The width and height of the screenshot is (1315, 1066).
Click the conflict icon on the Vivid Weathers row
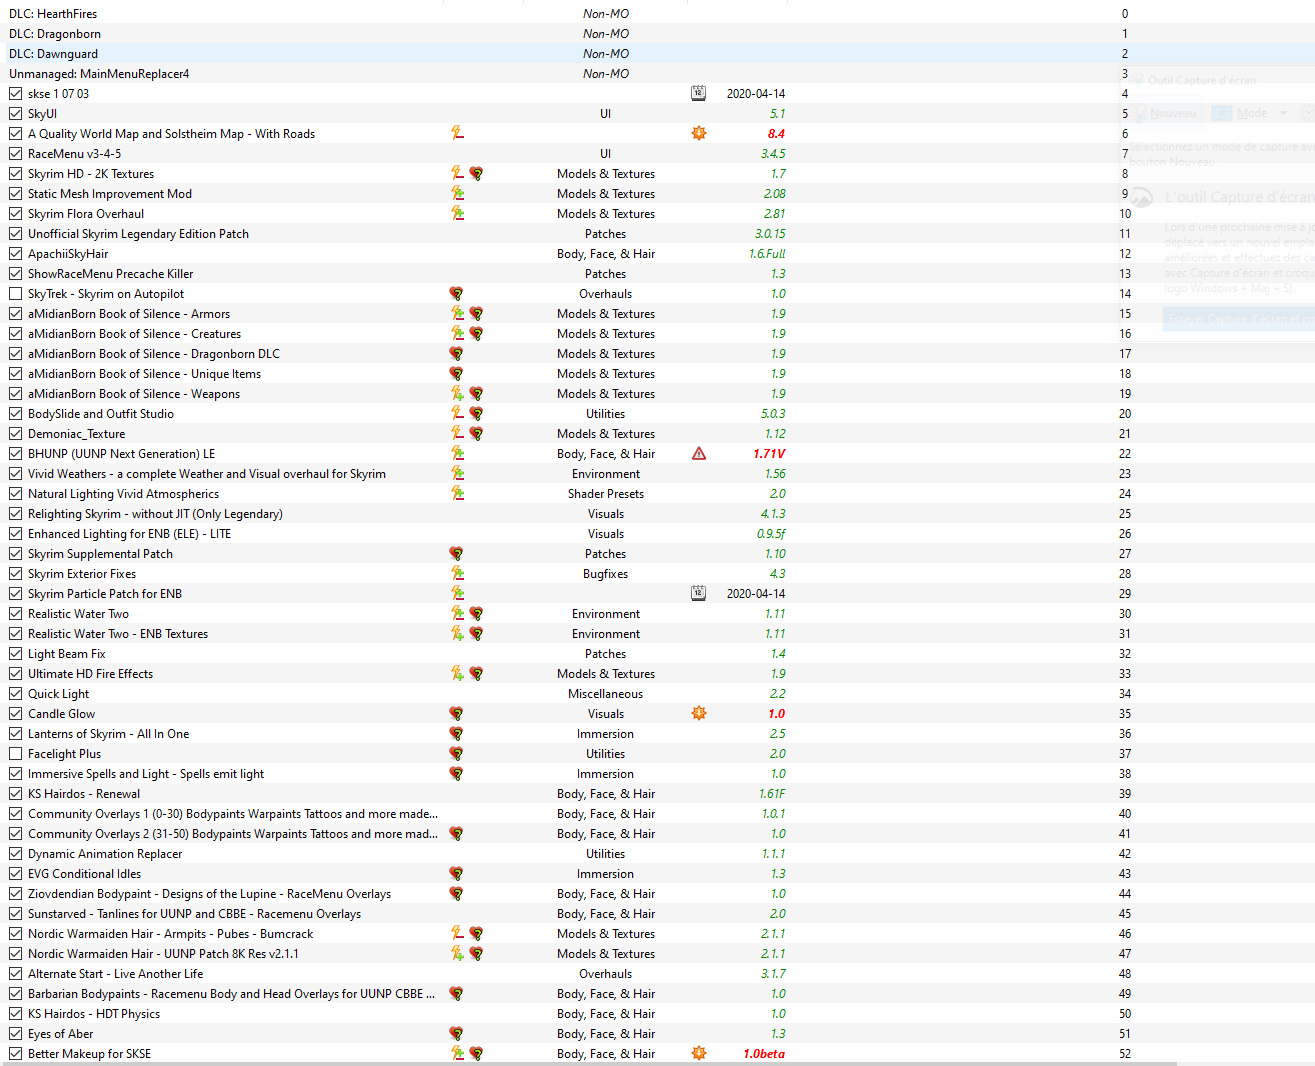(x=457, y=473)
